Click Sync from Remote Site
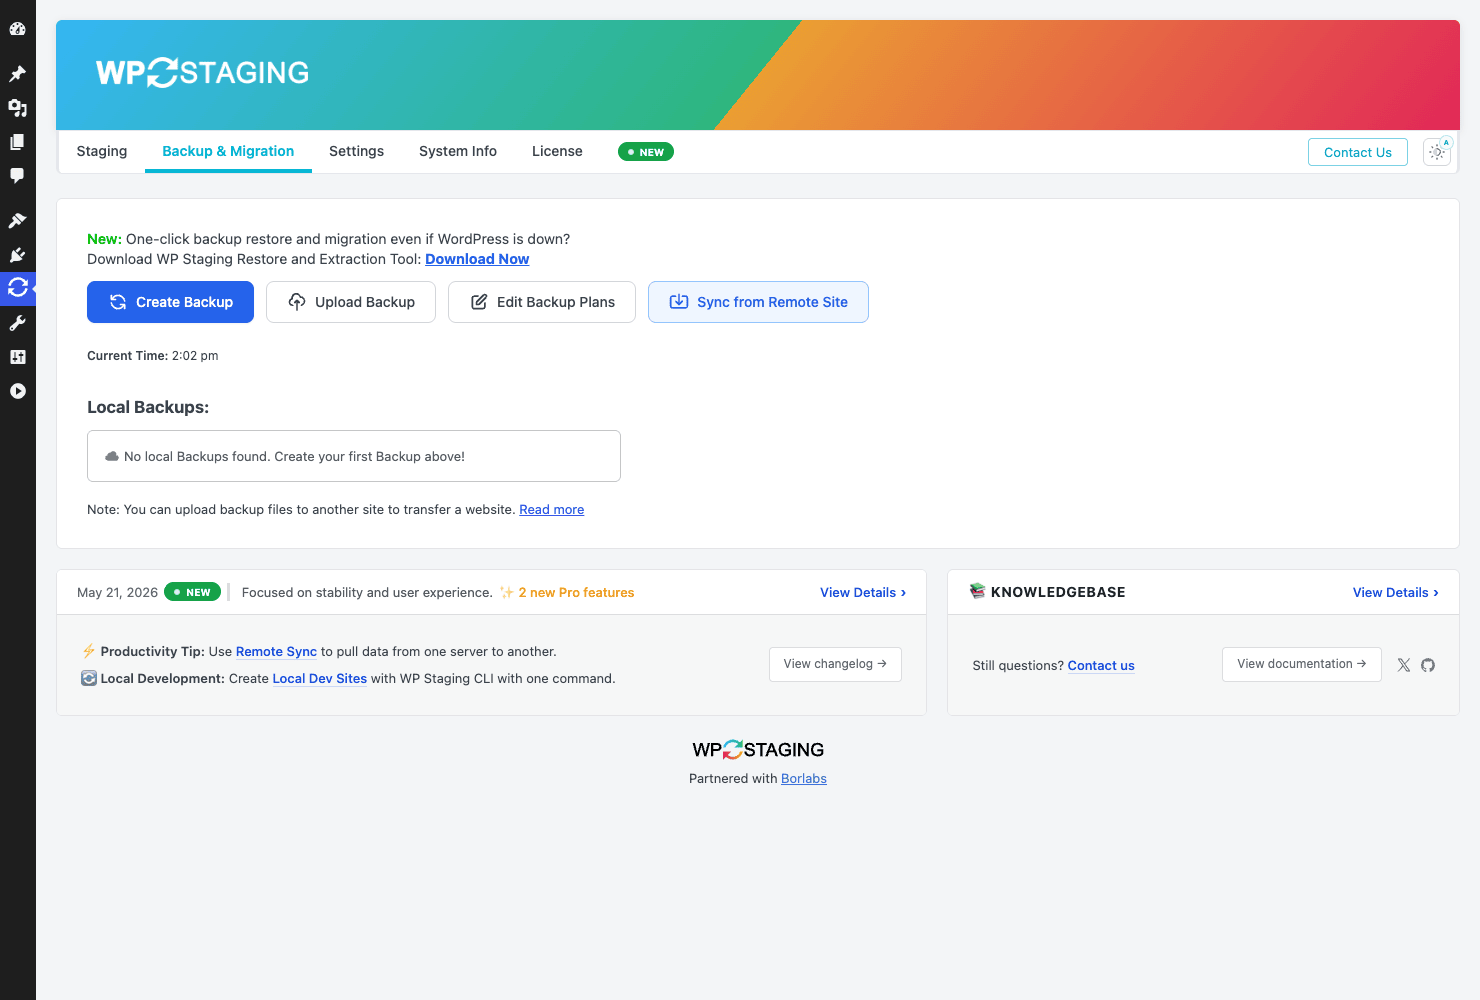1480x1000 pixels. (758, 302)
